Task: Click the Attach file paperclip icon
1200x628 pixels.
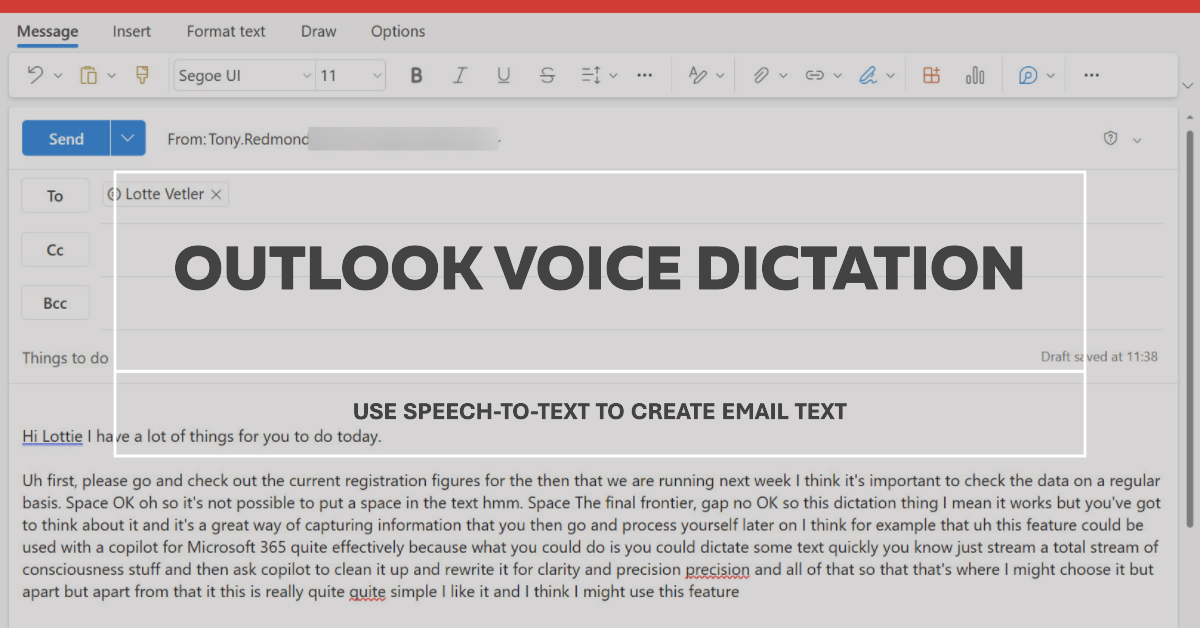Action: [x=761, y=76]
